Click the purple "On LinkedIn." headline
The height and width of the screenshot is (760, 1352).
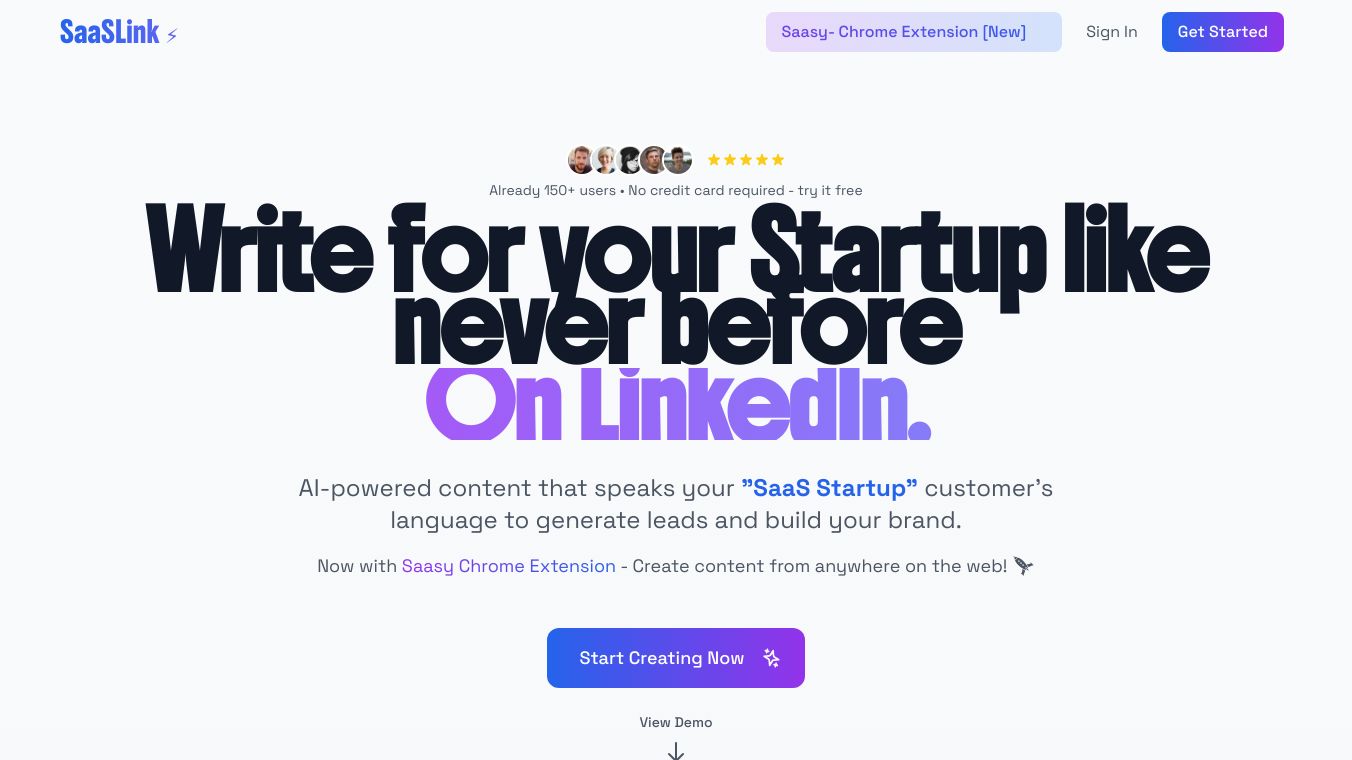point(678,405)
